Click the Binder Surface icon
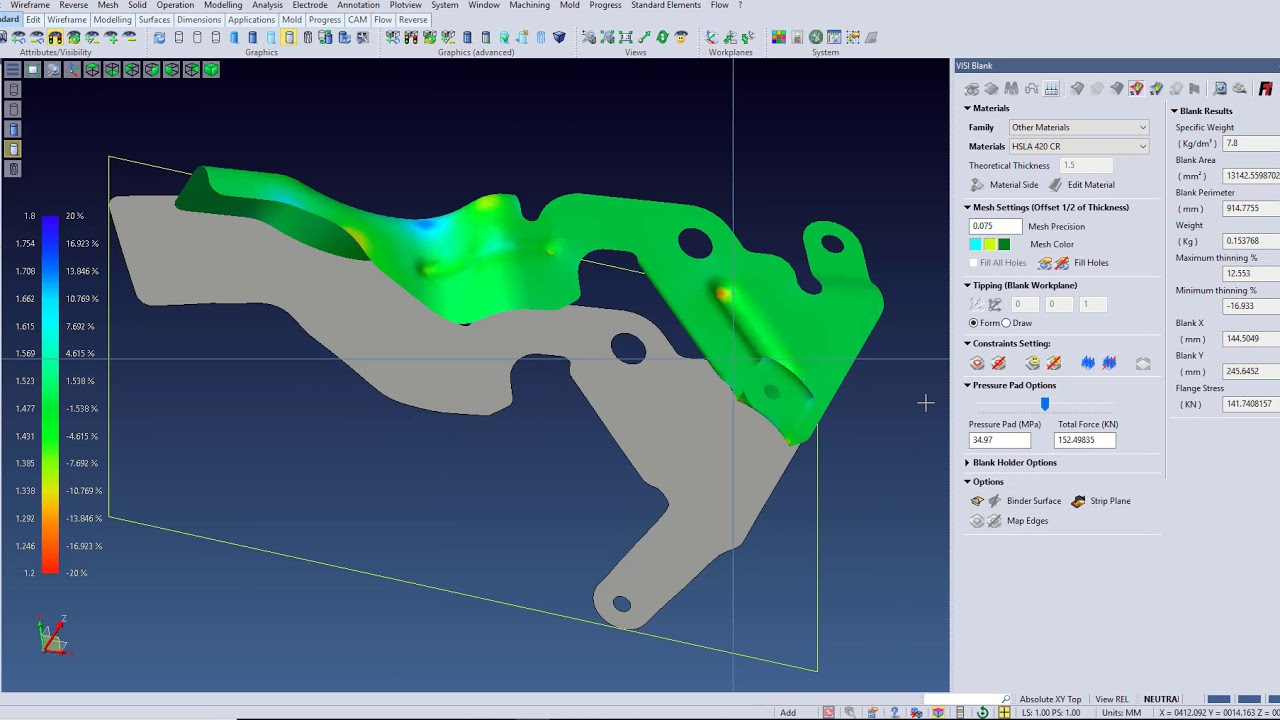Viewport: 1280px width, 720px height. 977,501
